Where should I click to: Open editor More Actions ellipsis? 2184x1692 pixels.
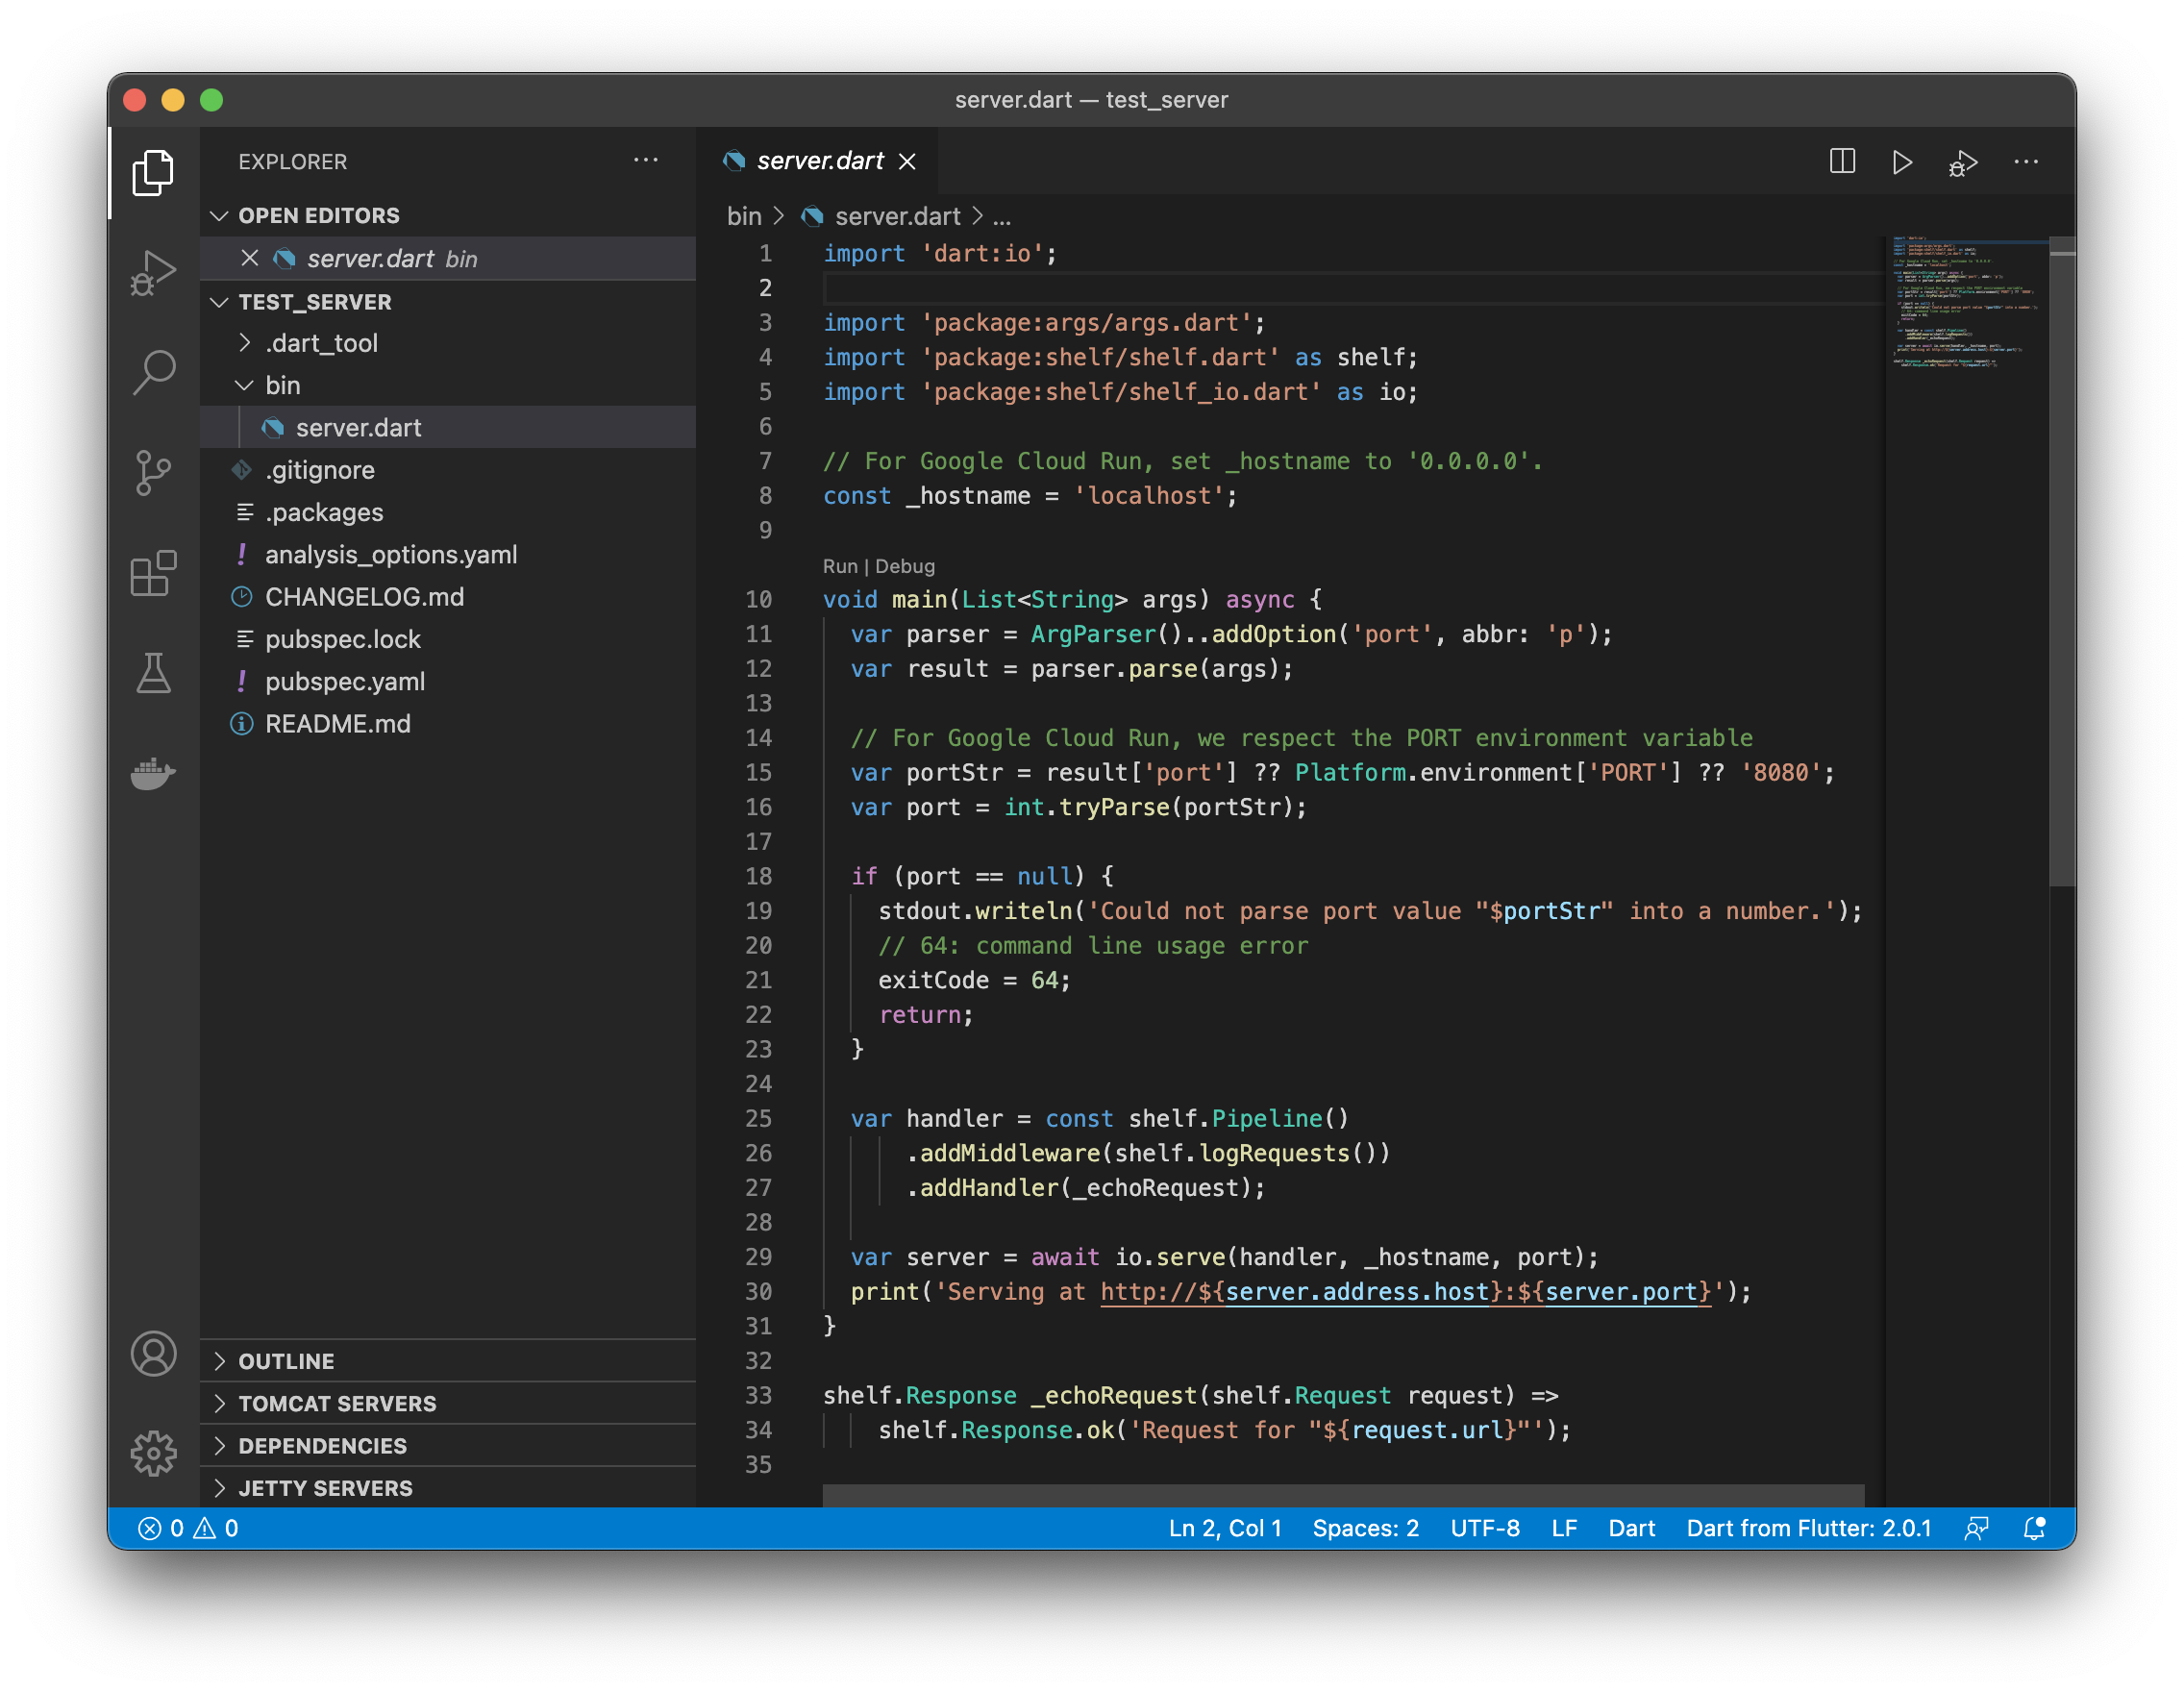[2026, 161]
